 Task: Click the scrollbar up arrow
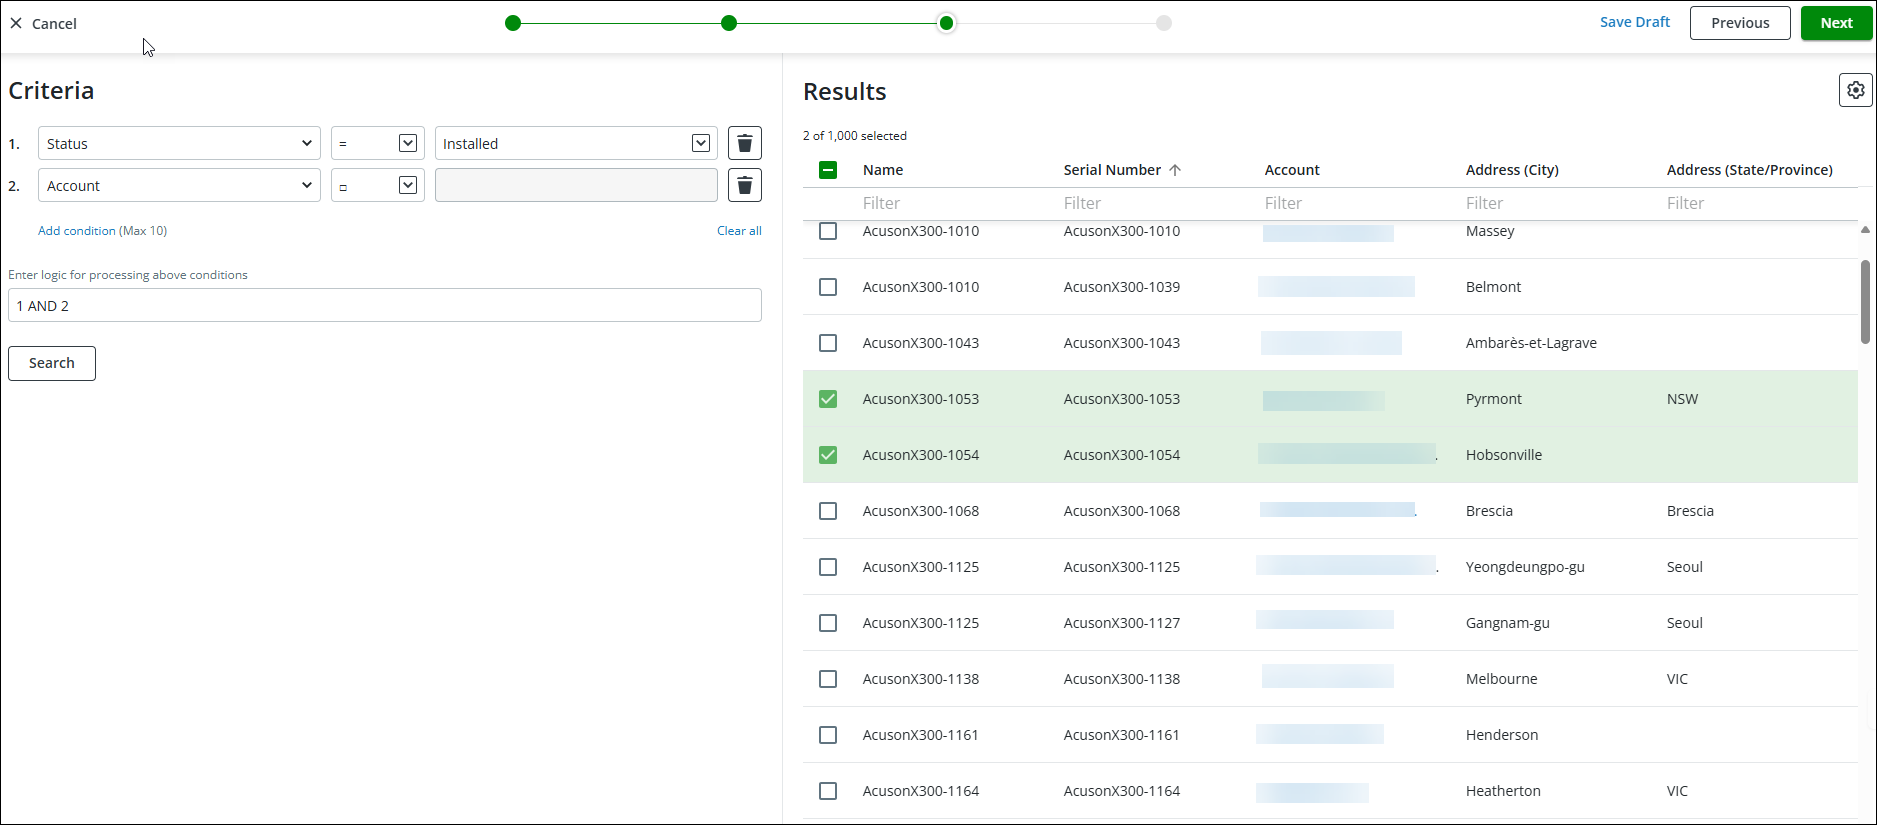tap(1865, 230)
